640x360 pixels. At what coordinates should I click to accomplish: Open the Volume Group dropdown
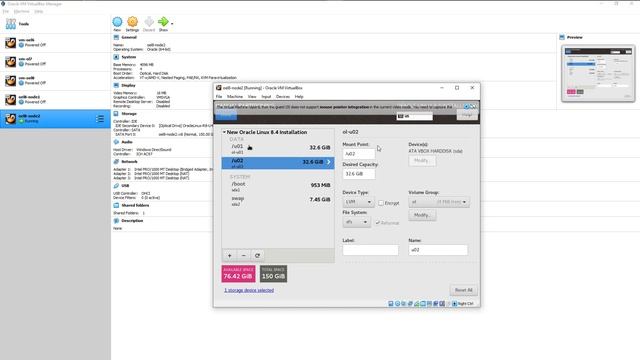[x=439, y=202]
